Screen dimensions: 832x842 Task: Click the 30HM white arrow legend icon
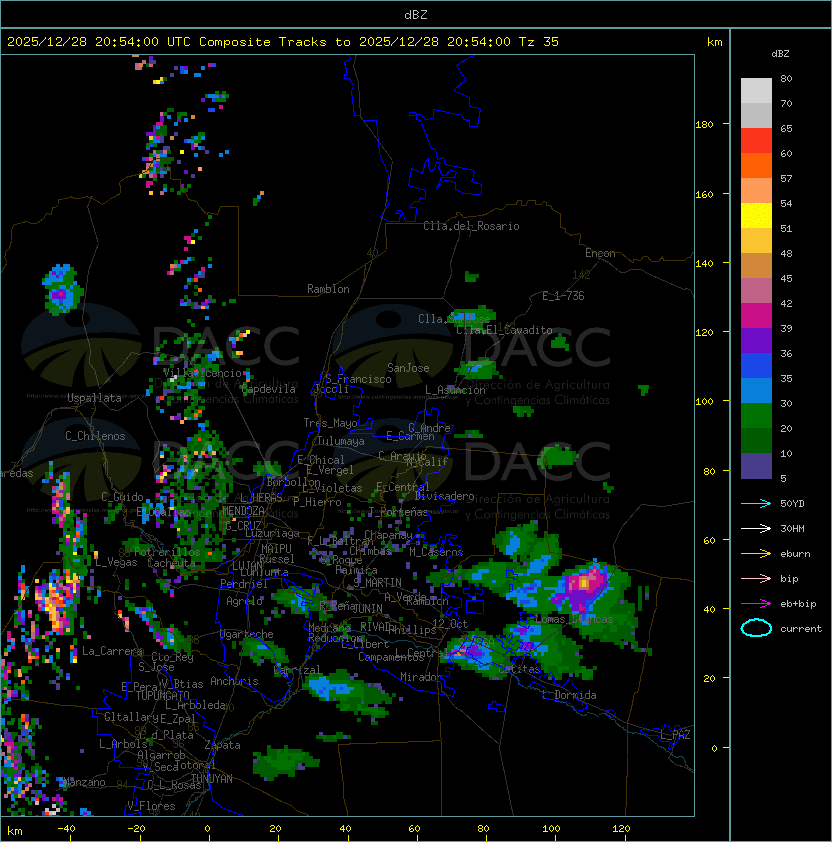(x=756, y=528)
